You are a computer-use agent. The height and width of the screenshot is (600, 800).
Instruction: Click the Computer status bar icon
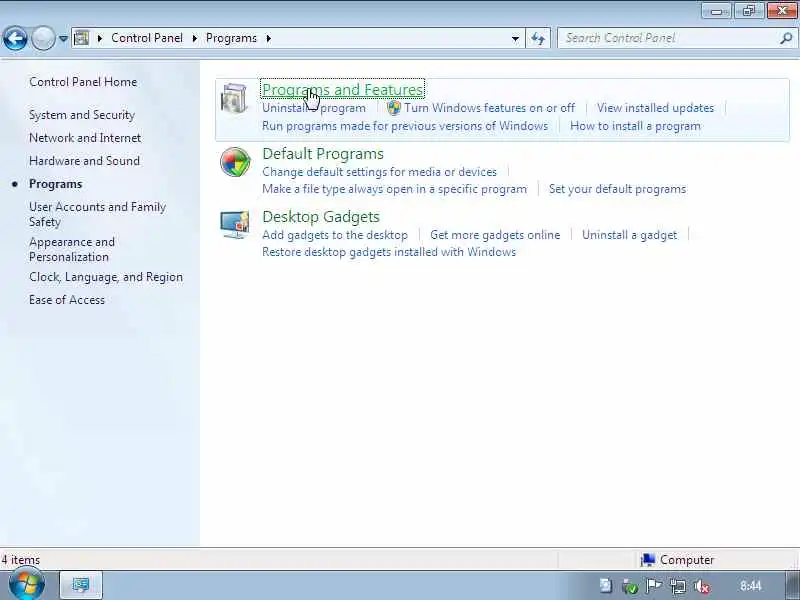tap(648, 560)
